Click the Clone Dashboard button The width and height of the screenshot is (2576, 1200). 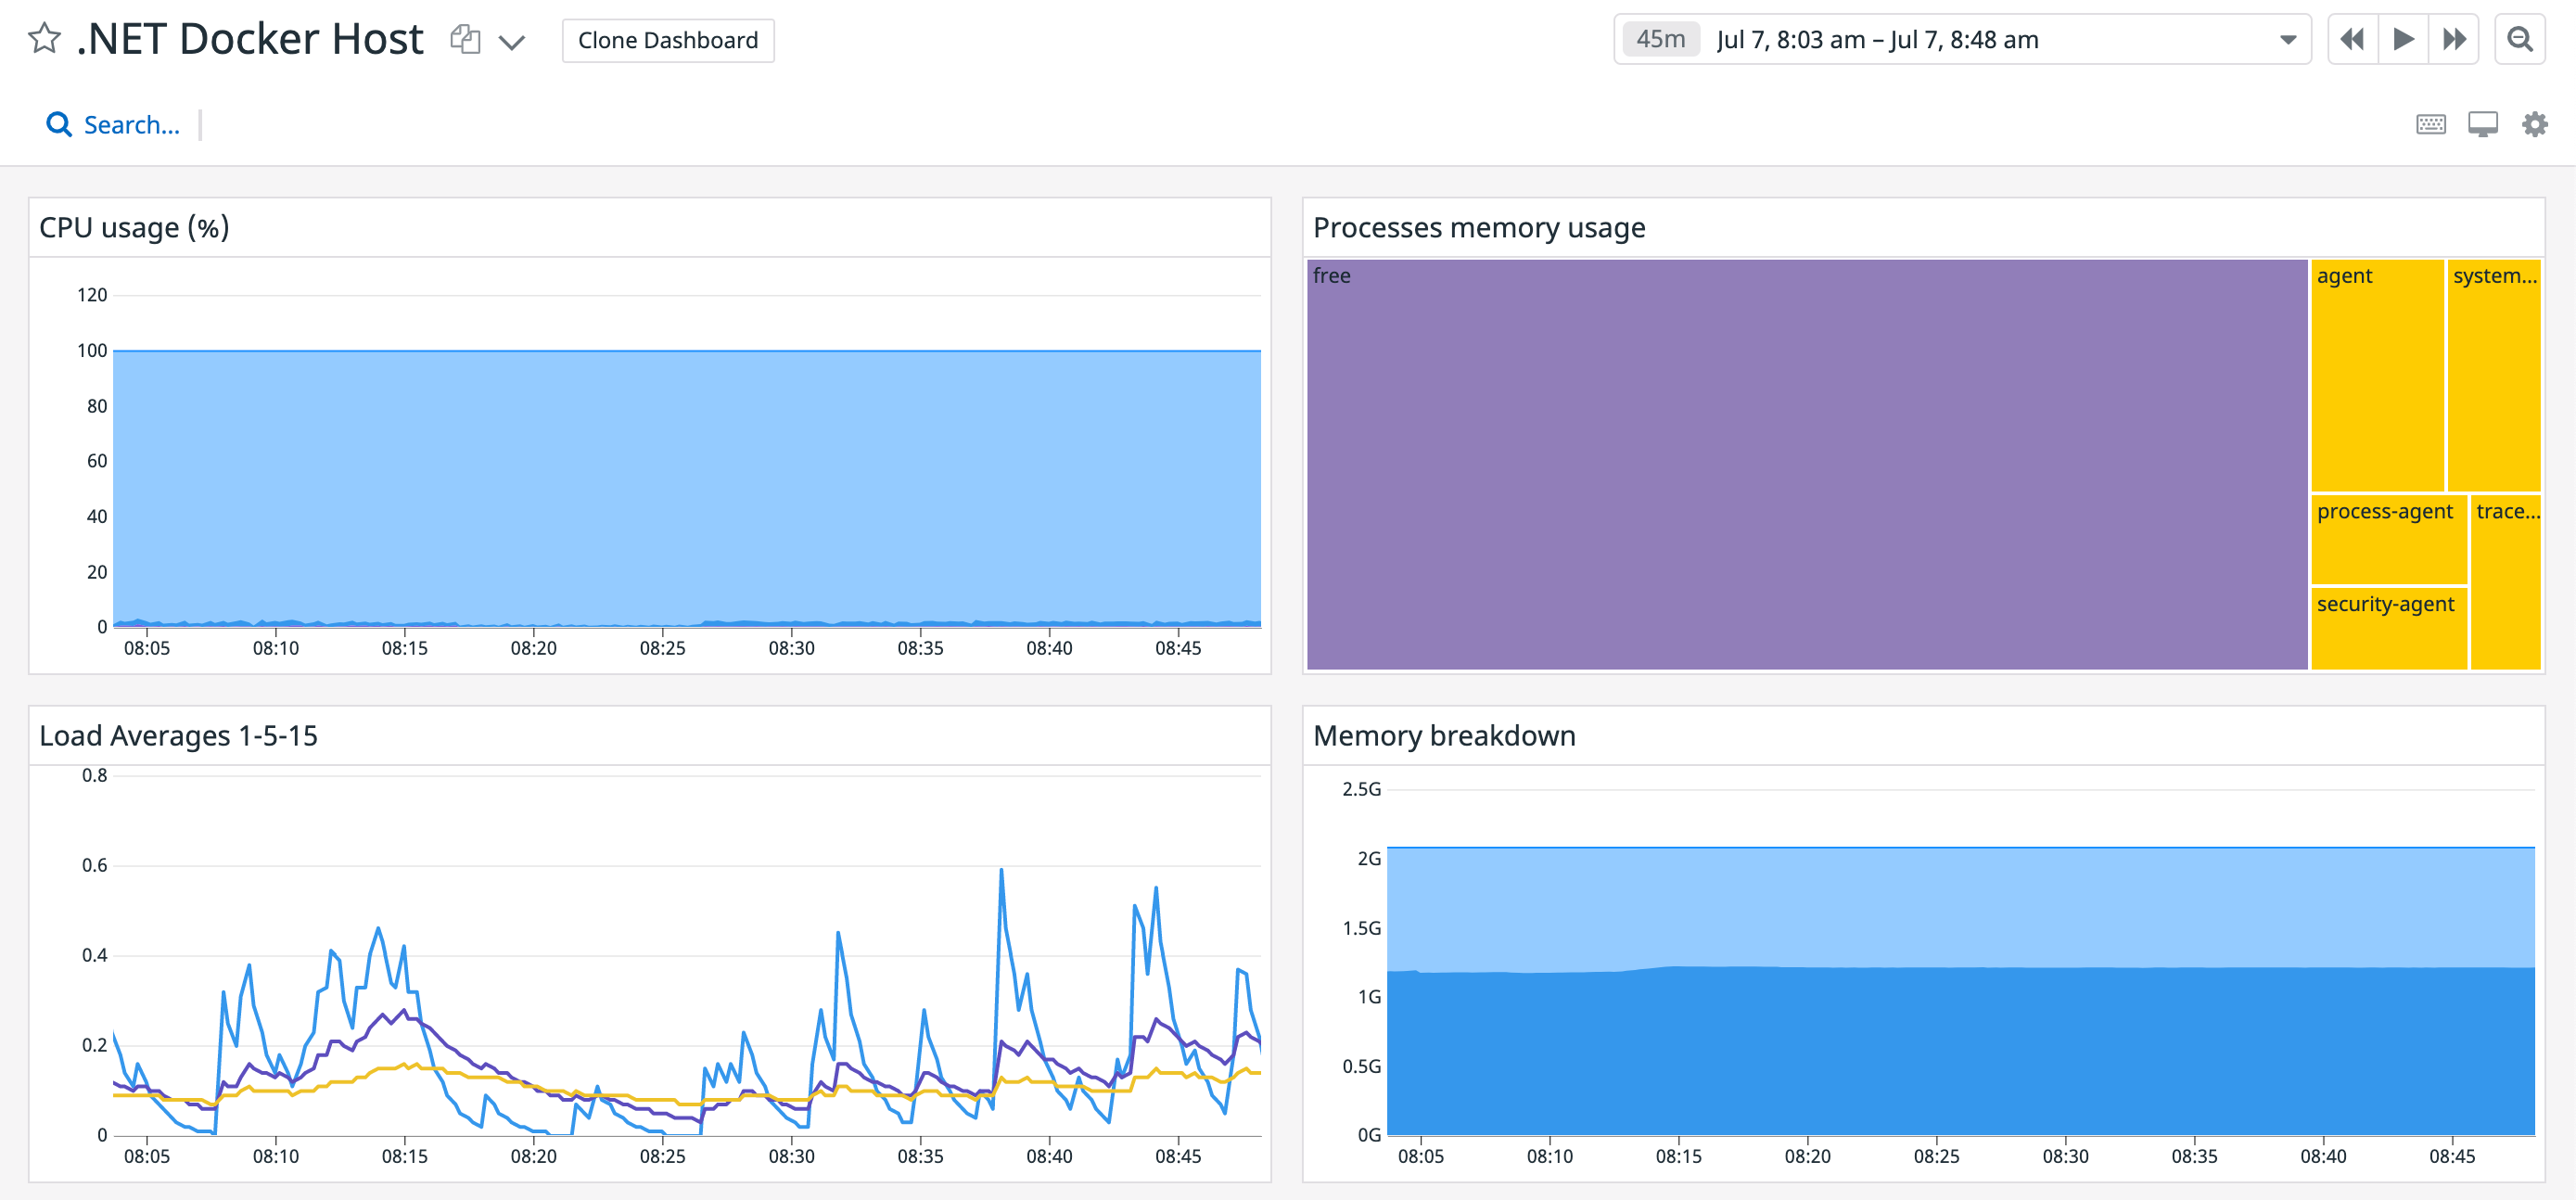tap(666, 40)
